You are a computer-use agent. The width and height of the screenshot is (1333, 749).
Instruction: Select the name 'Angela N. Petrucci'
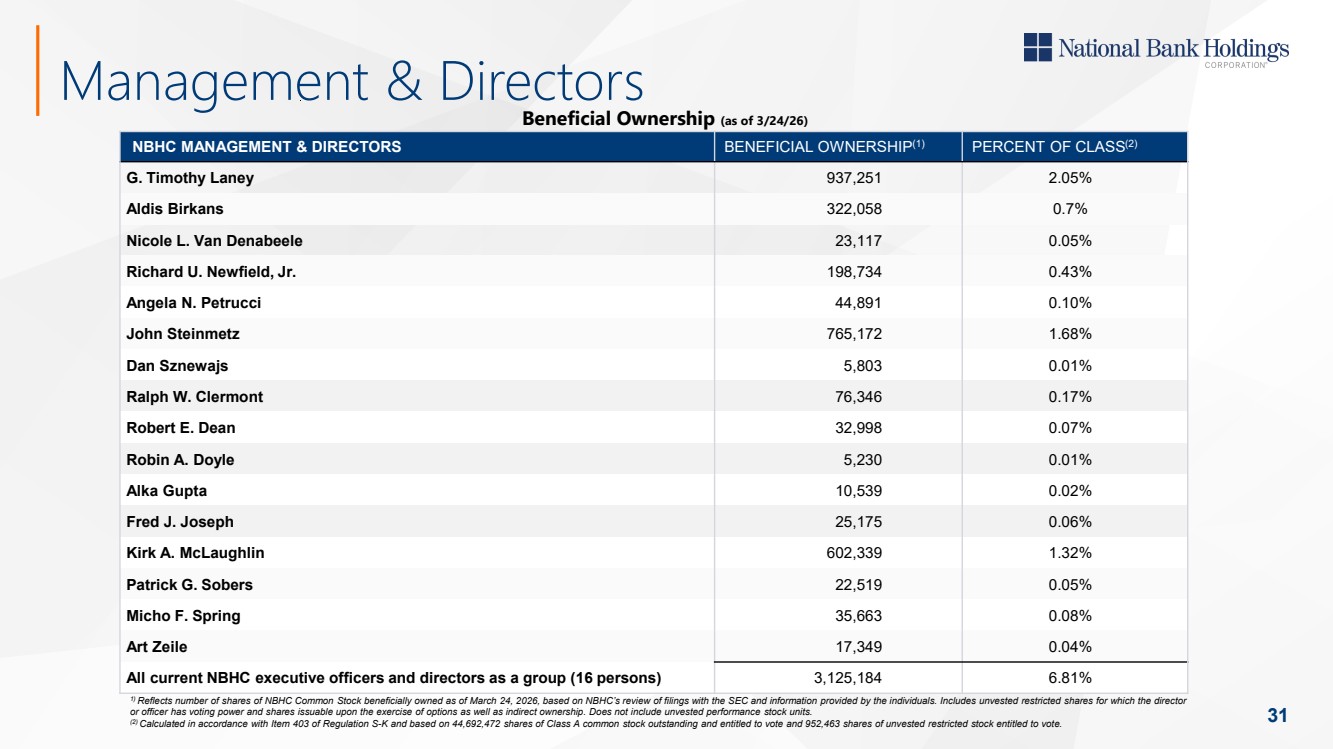tap(194, 303)
